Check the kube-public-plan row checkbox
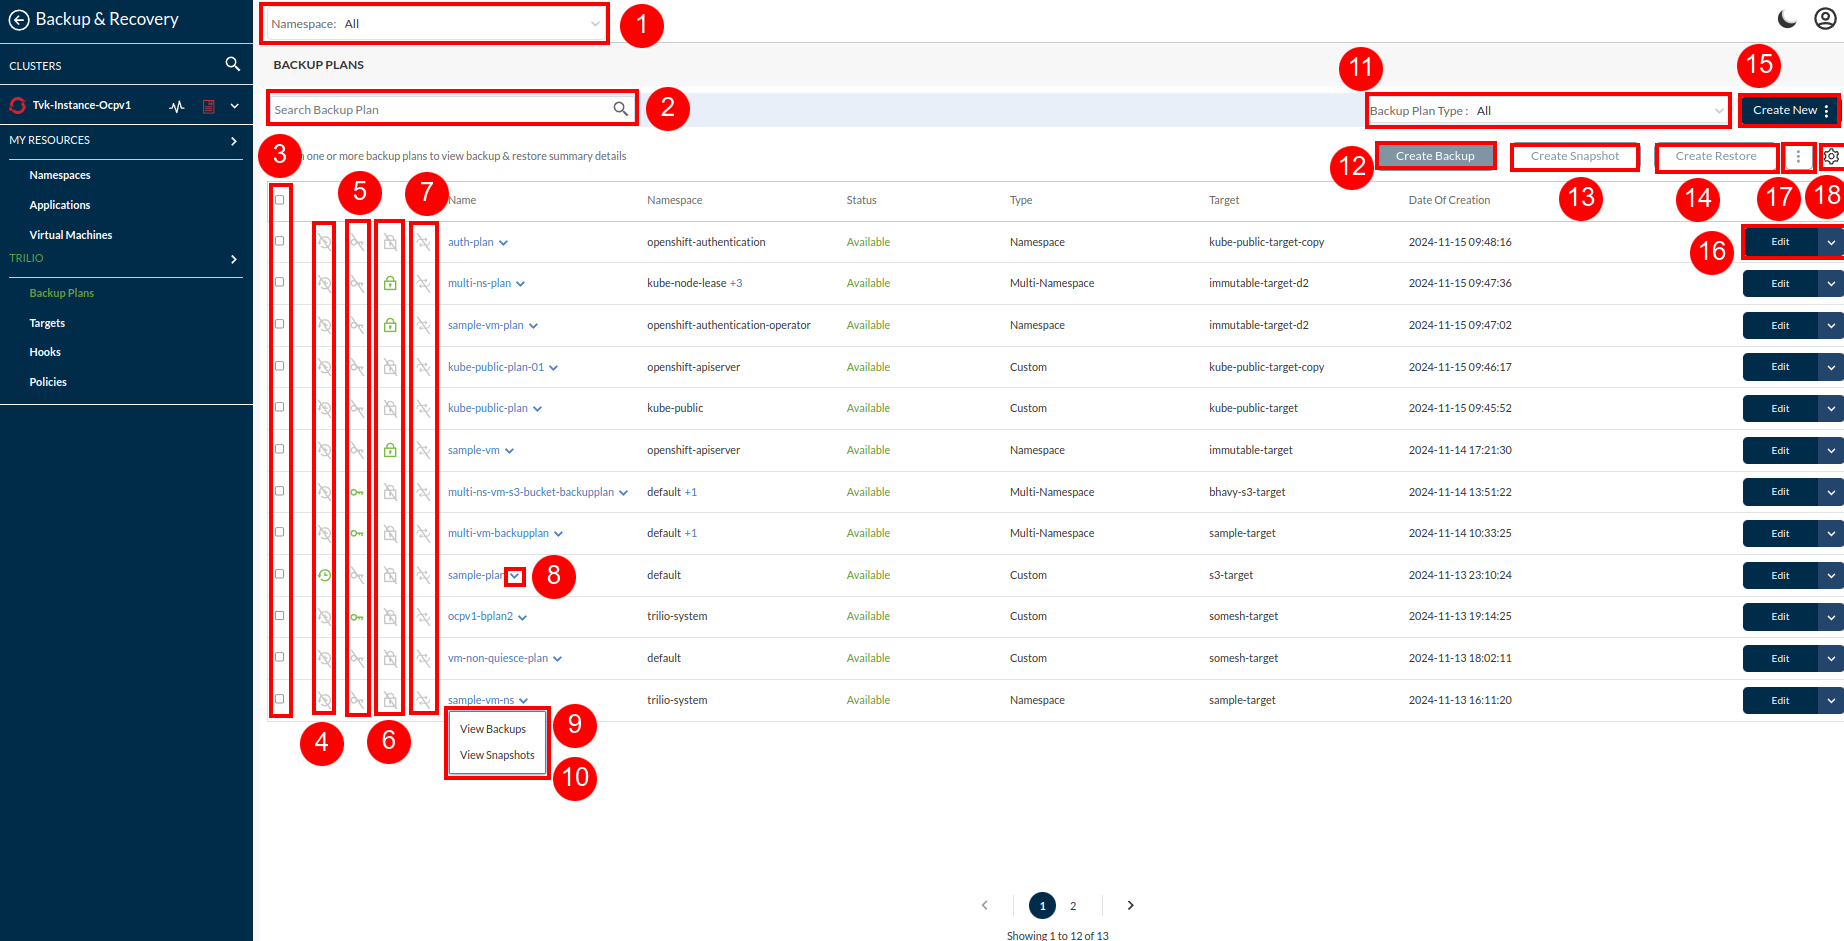The height and width of the screenshot is (941, 1844). click(x=280, y=407)
